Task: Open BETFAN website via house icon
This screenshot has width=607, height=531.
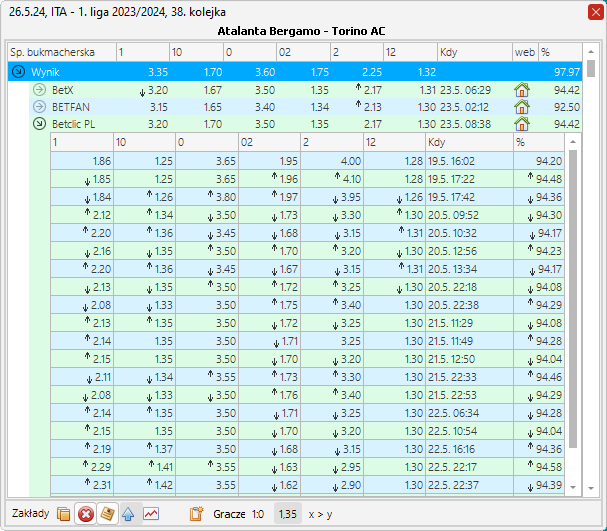Action: (521, 107)
